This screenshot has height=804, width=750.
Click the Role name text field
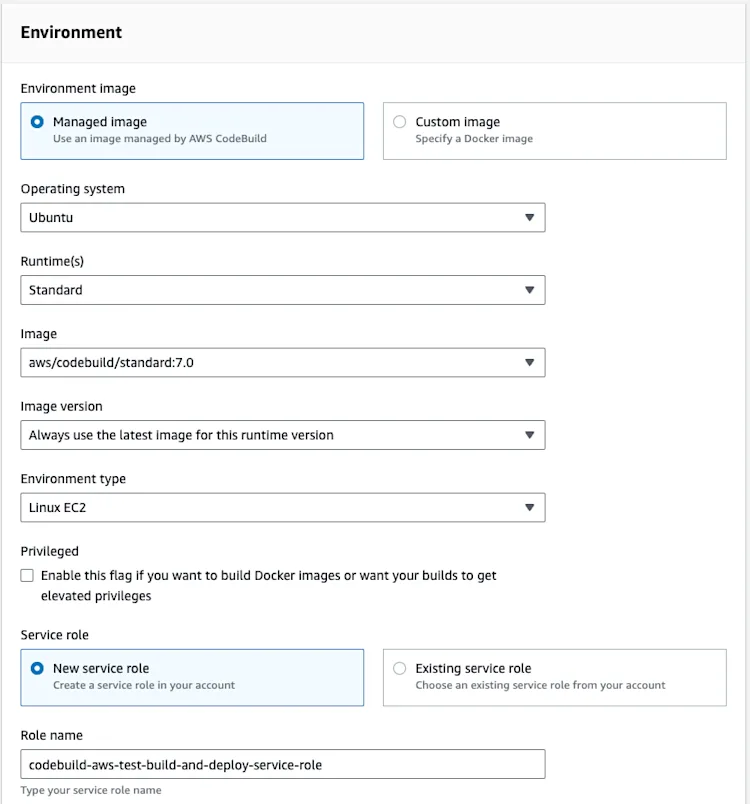tap(282, 765)
